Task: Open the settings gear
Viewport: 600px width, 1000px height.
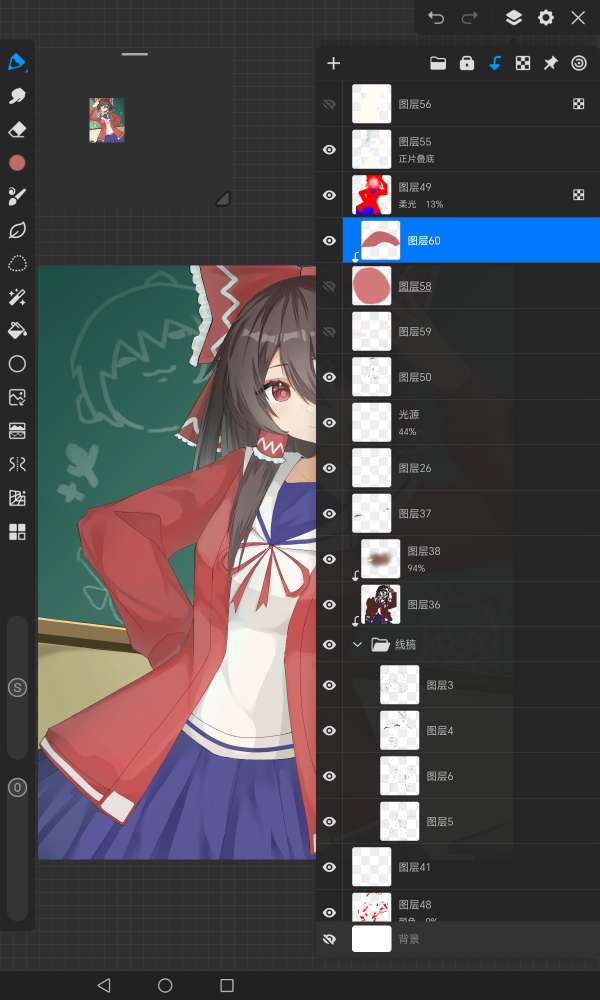Action: (x=546, y=18)
